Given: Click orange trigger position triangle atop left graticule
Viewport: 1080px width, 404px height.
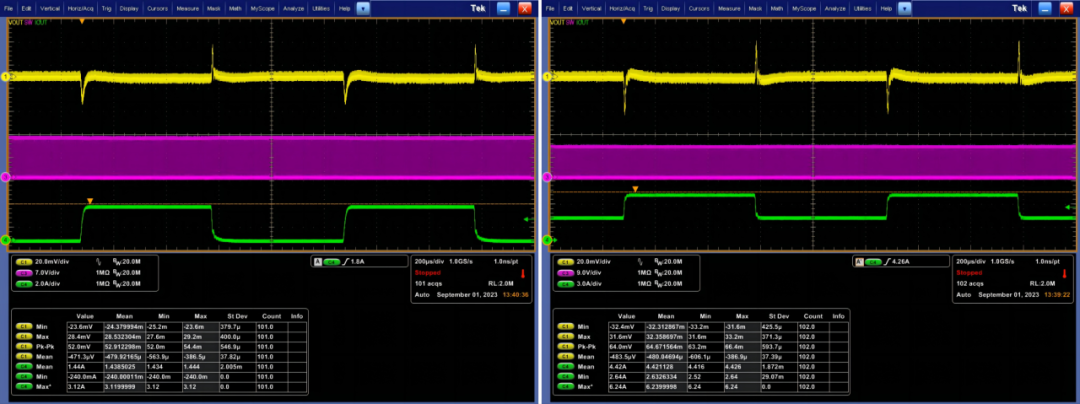Looking at the screenshot, I should tap(82, 21).
